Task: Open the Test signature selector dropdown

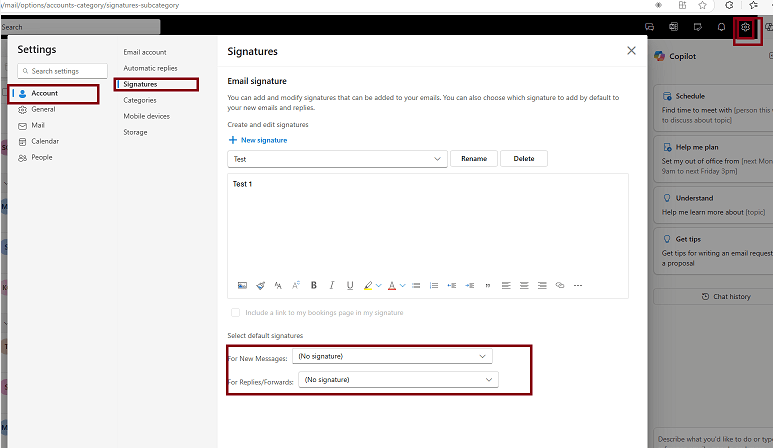Action: [x=337, y=159]
